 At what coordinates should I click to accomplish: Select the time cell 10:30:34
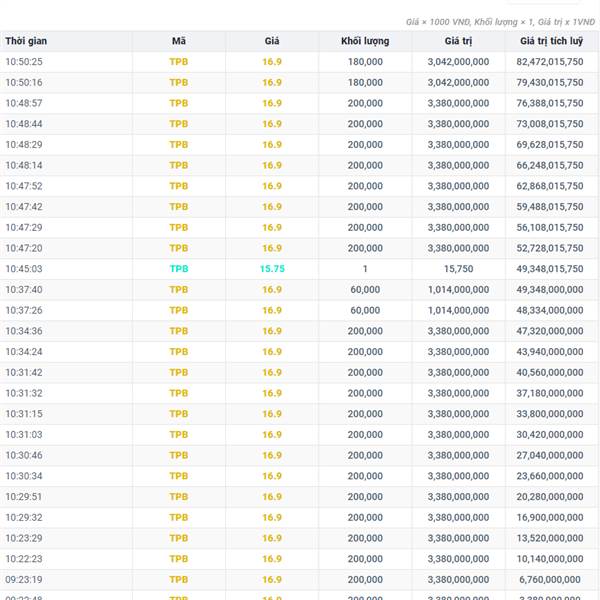click(24, 476)
